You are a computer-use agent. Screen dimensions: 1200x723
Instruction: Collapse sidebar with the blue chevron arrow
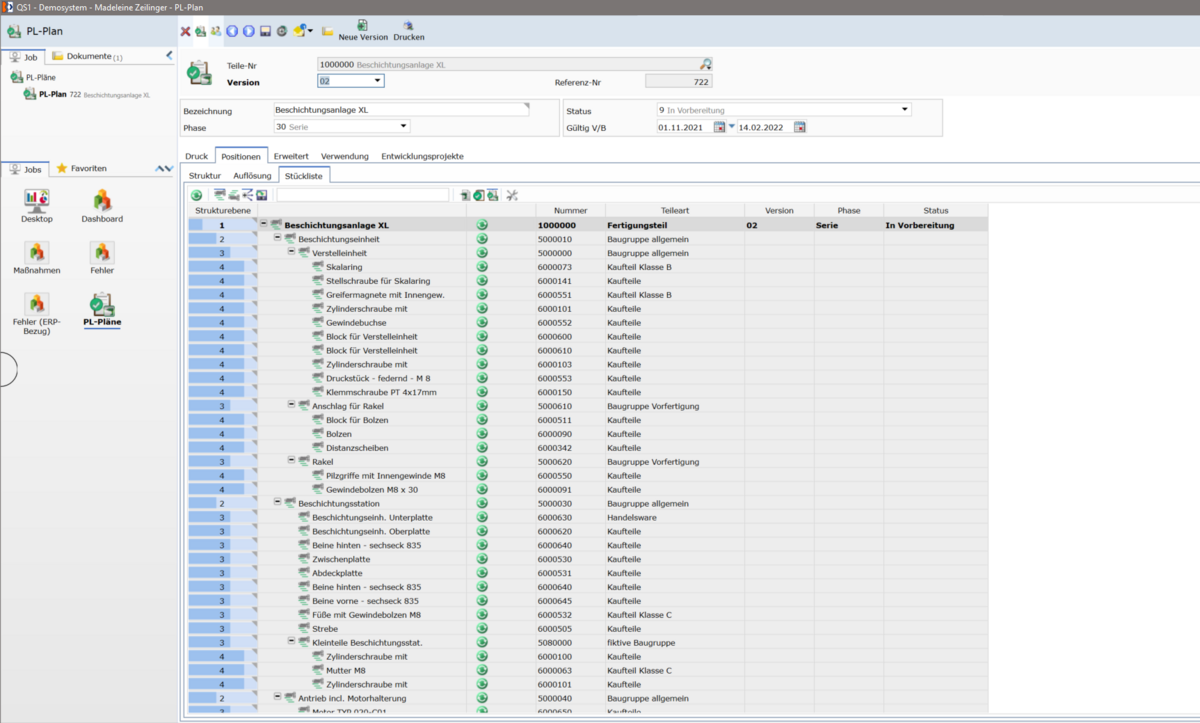click(x=169, y=56)
